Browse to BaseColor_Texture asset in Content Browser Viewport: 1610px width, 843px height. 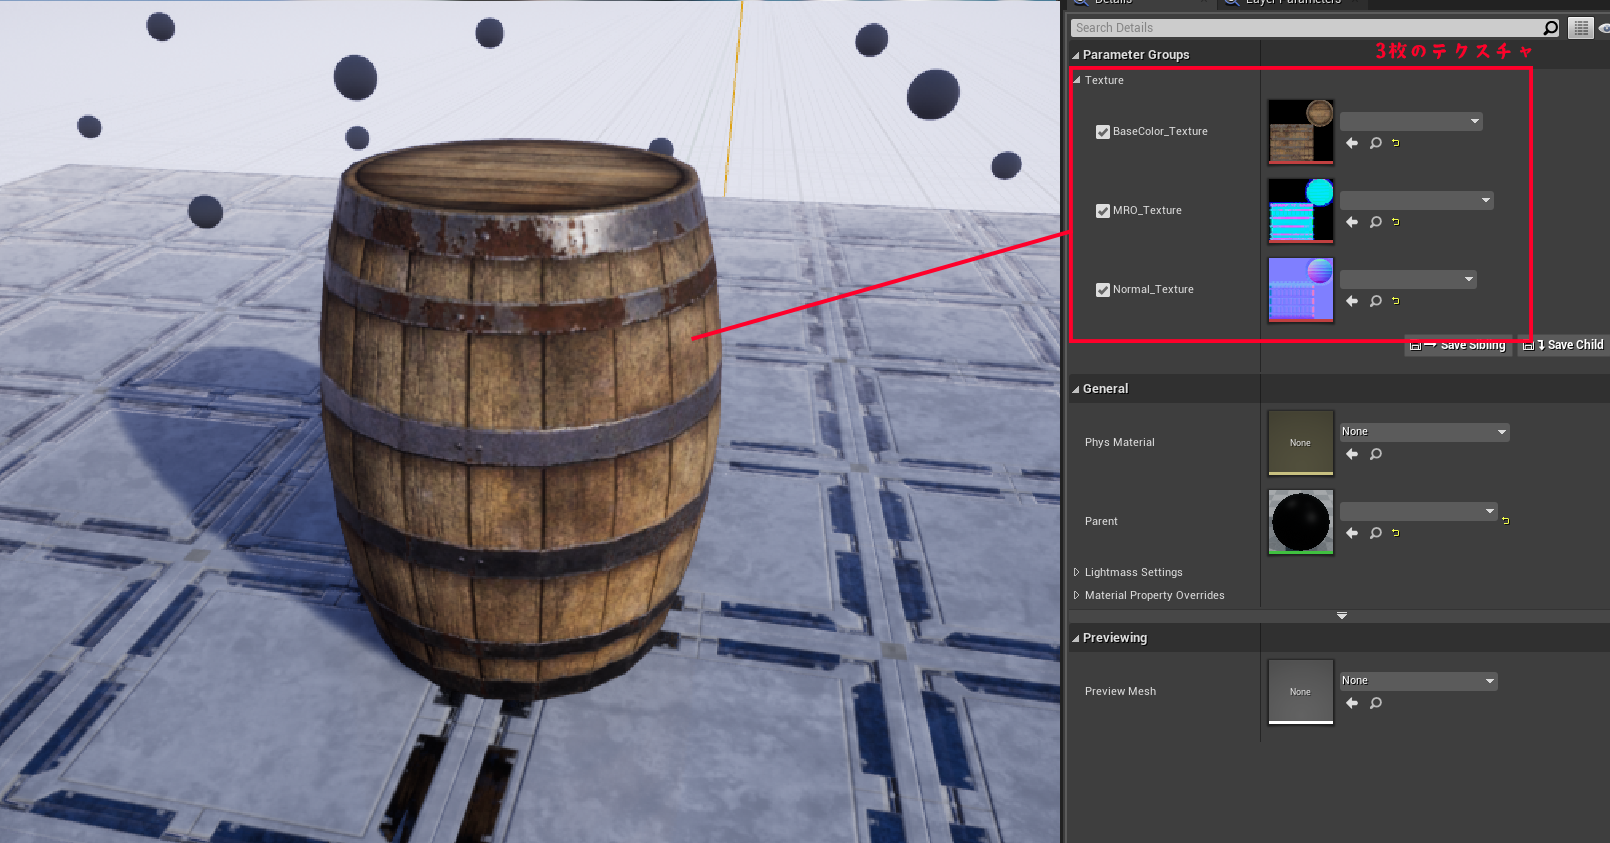click(x=1376, y=143)
